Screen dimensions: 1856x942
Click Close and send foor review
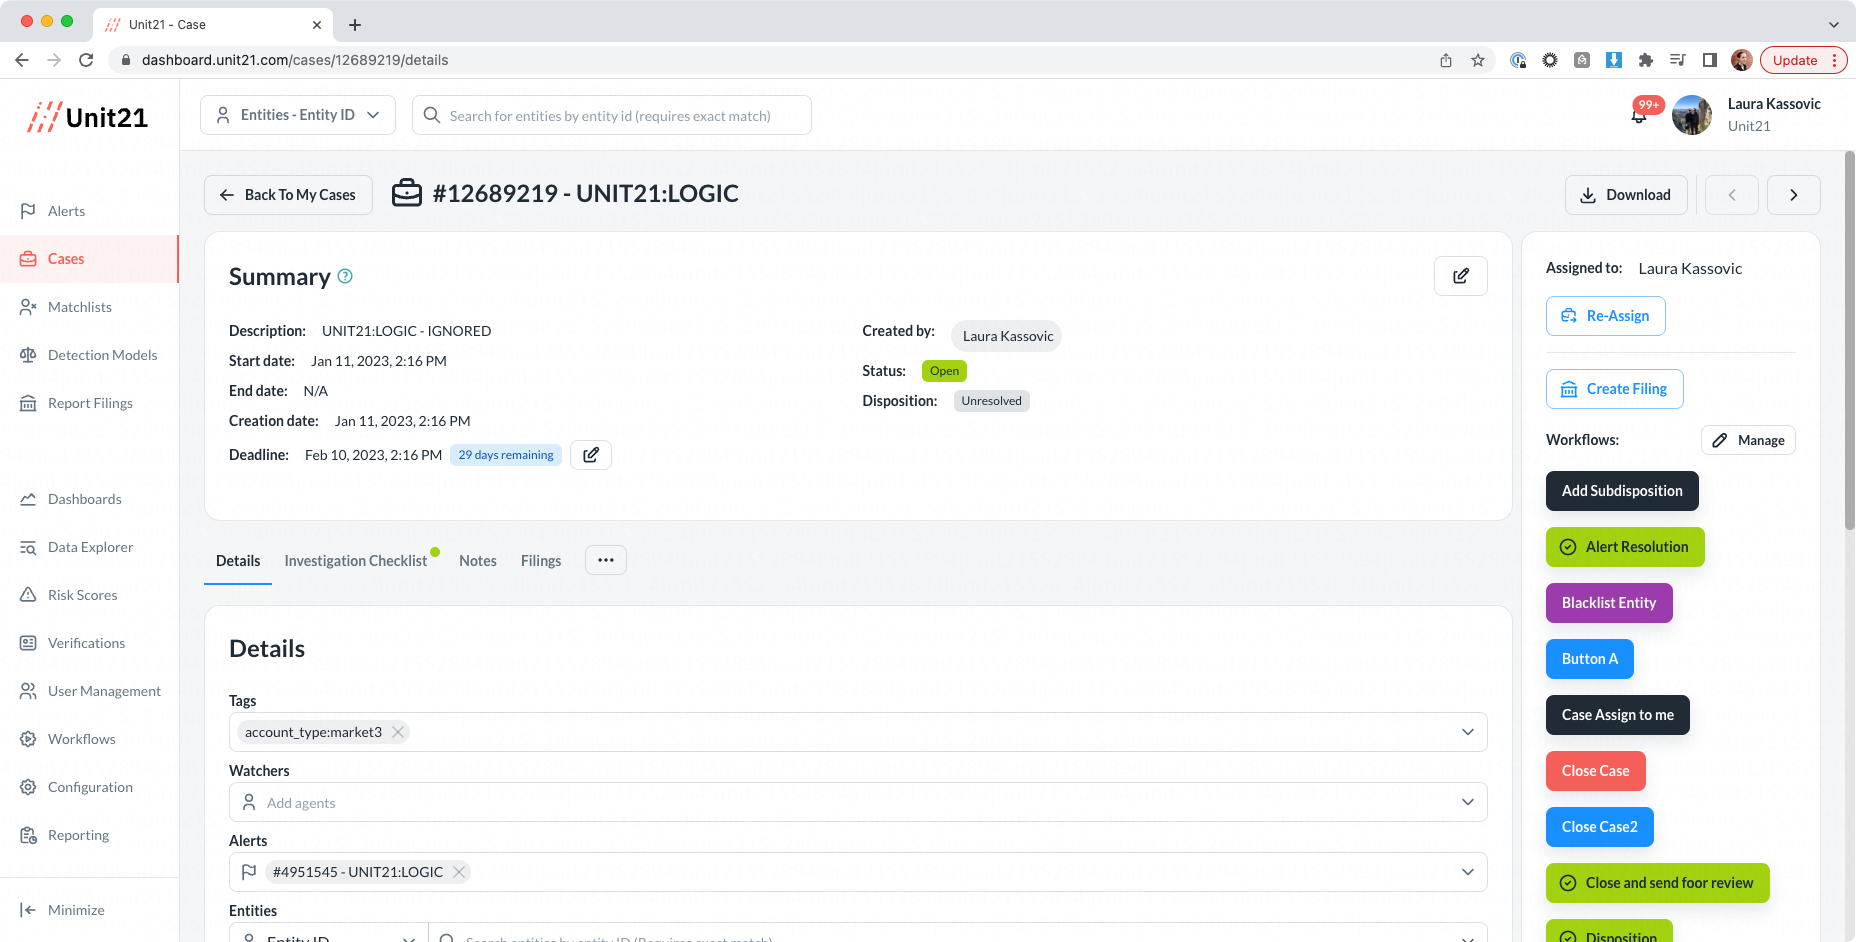(x=1658, y=883)
